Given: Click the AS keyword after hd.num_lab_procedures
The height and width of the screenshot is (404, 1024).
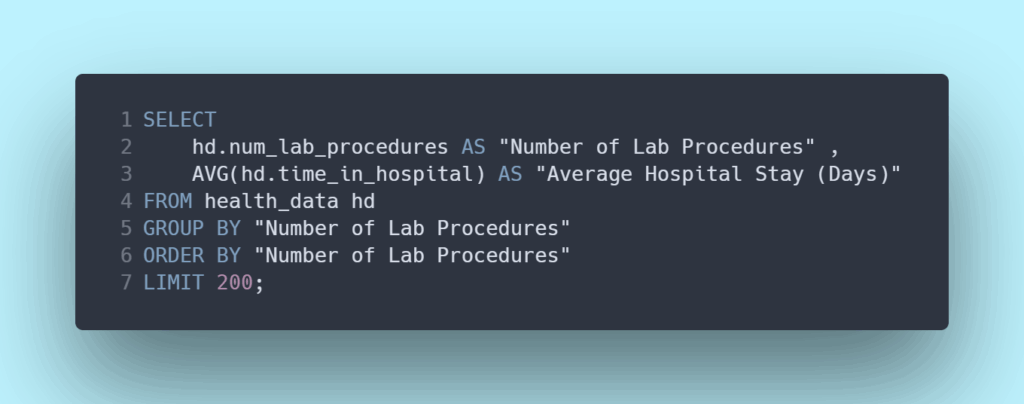Looking at the screenshot, I should (473, 147).
